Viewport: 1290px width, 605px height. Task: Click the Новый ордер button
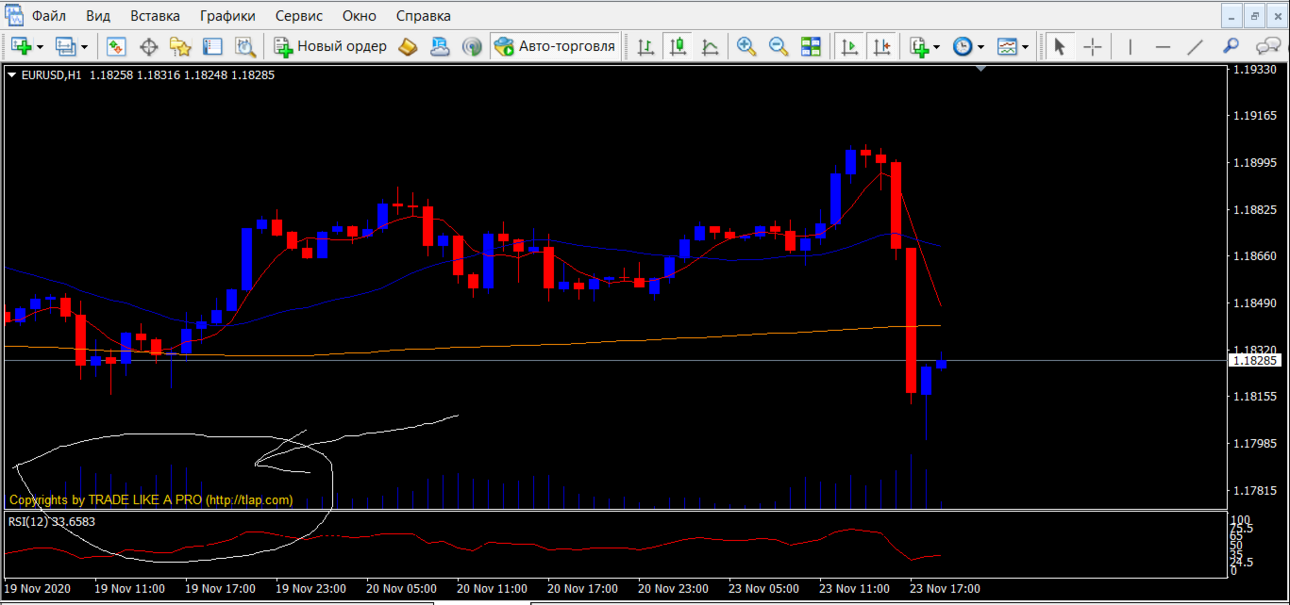pyautogui.click(x=330, y=46)
